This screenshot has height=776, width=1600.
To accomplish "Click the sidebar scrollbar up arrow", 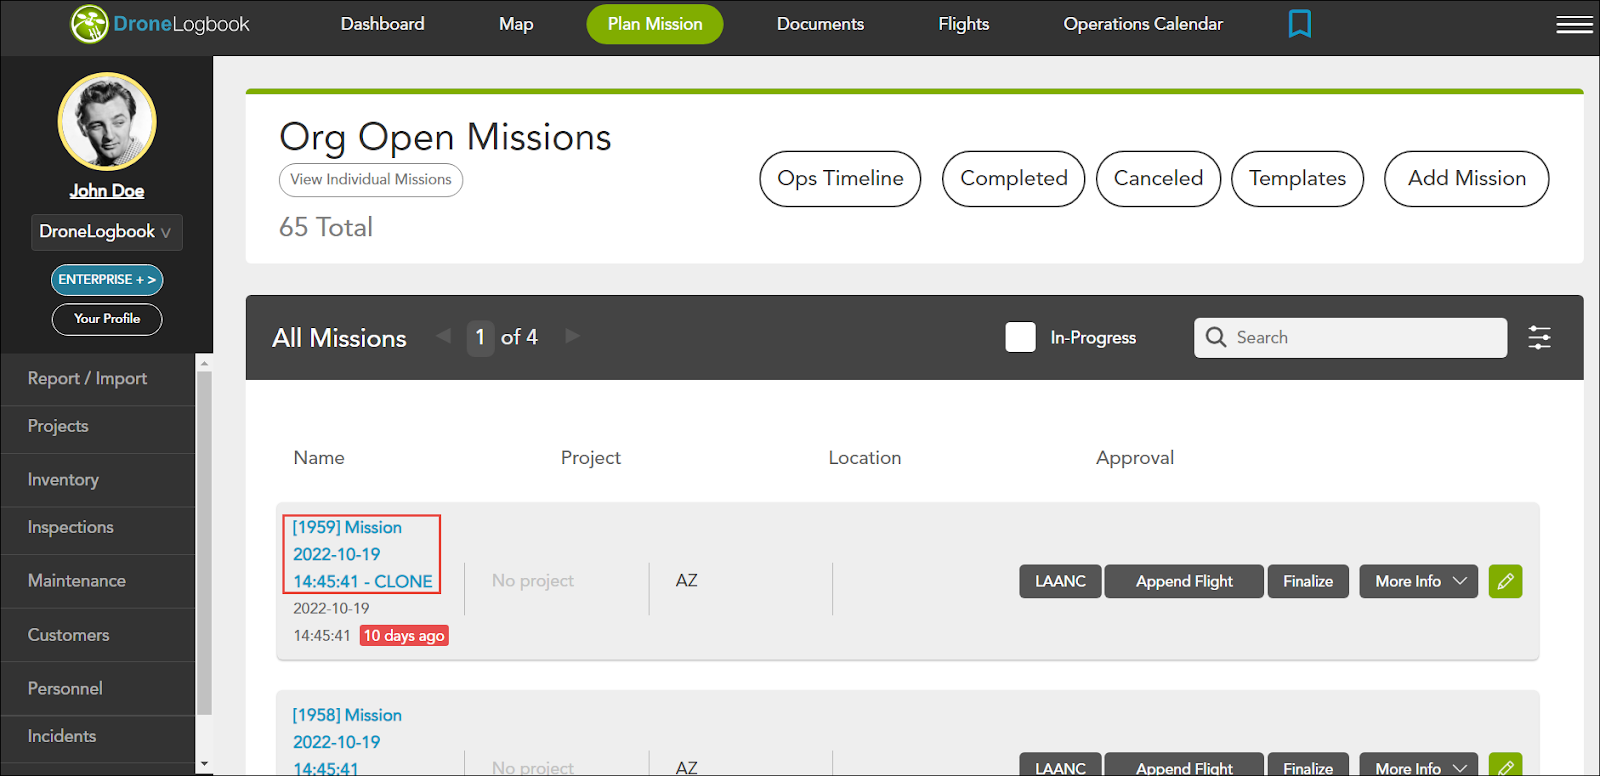I will [x=204, y=363].
